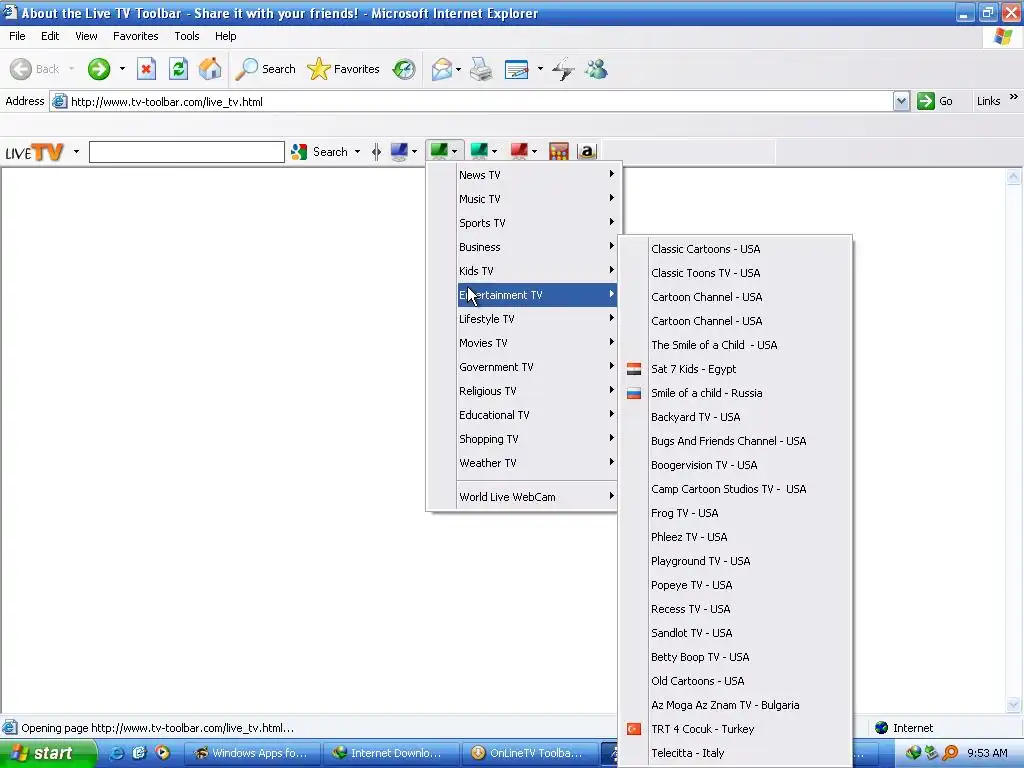Screen dimensions: 1024x768
Task: Open the Favorites star button
Action: pyautogui.click(x=344, y=69)
